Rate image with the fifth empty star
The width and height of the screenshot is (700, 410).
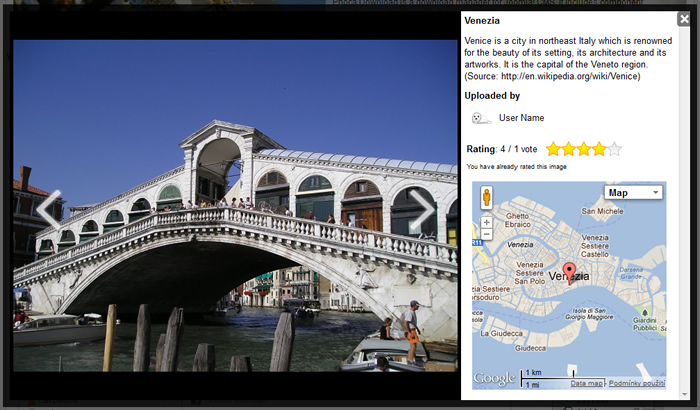pos(614,149)
